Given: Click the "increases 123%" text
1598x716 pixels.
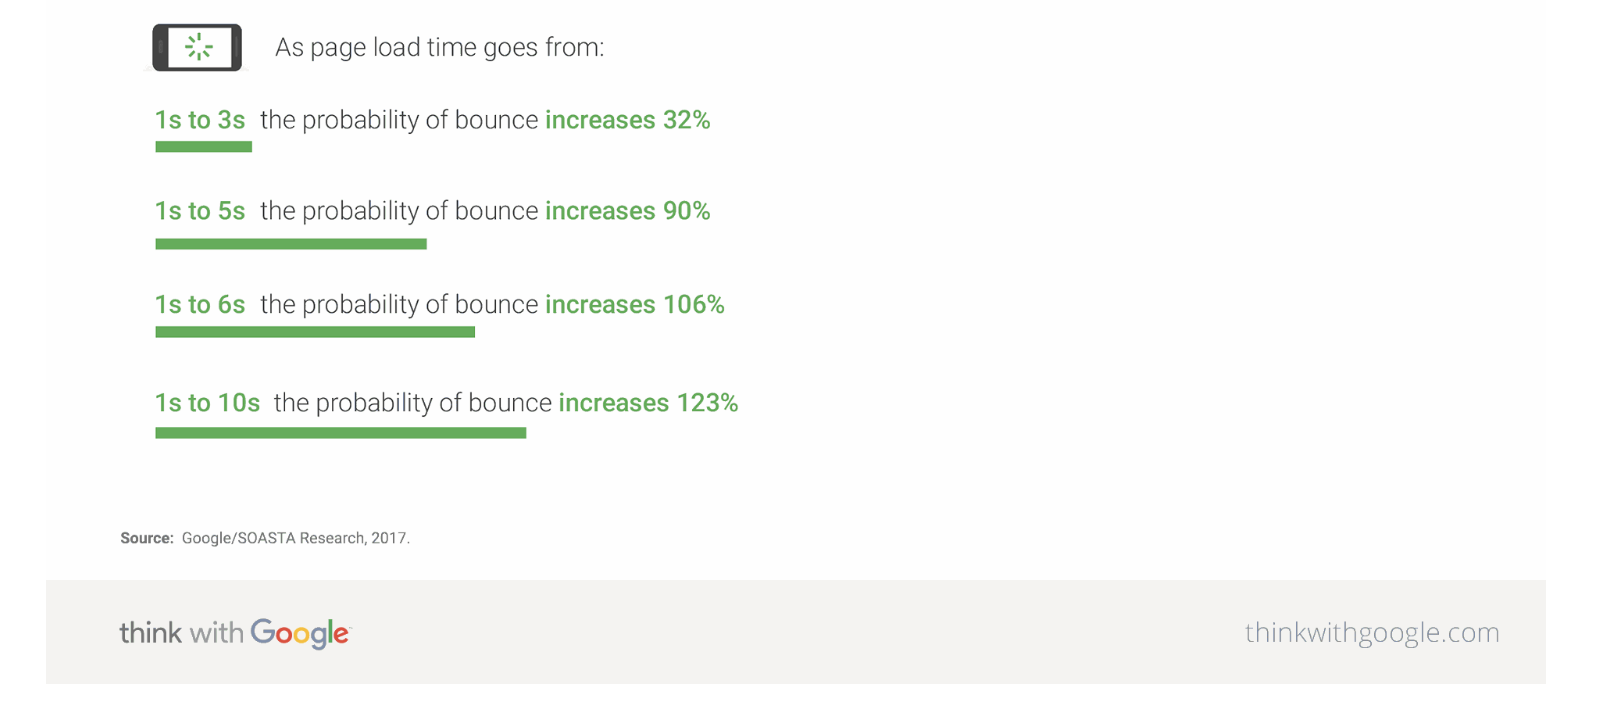Looking at the screenshot, I should point(648,403).
